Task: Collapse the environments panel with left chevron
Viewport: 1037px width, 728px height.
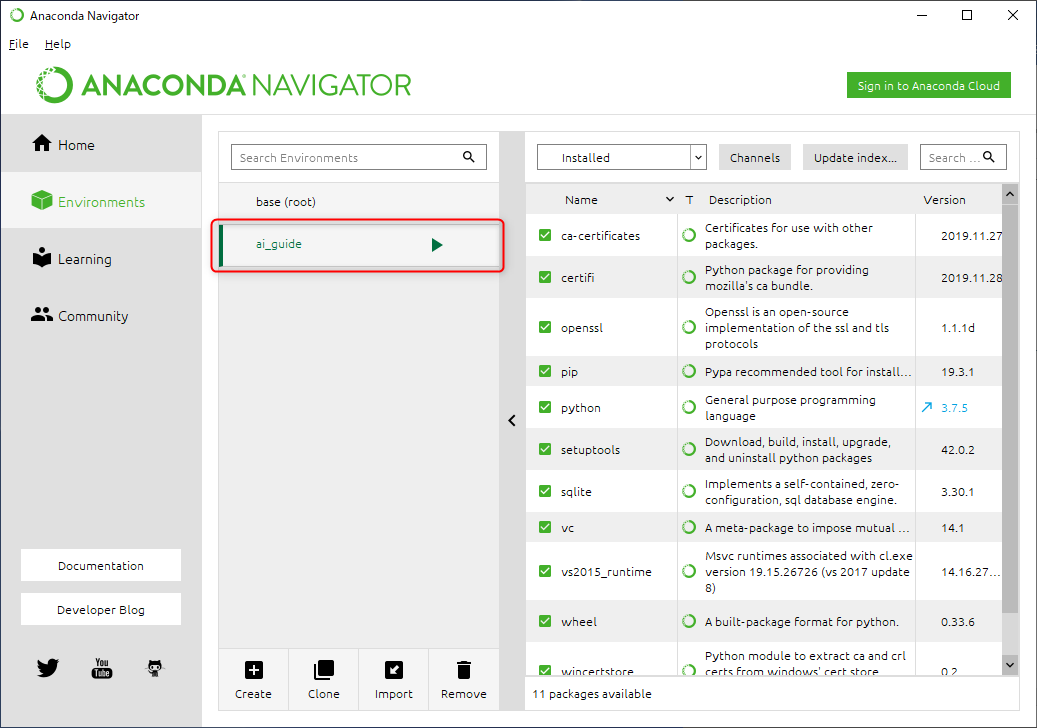Action: [x=512, y=421]
